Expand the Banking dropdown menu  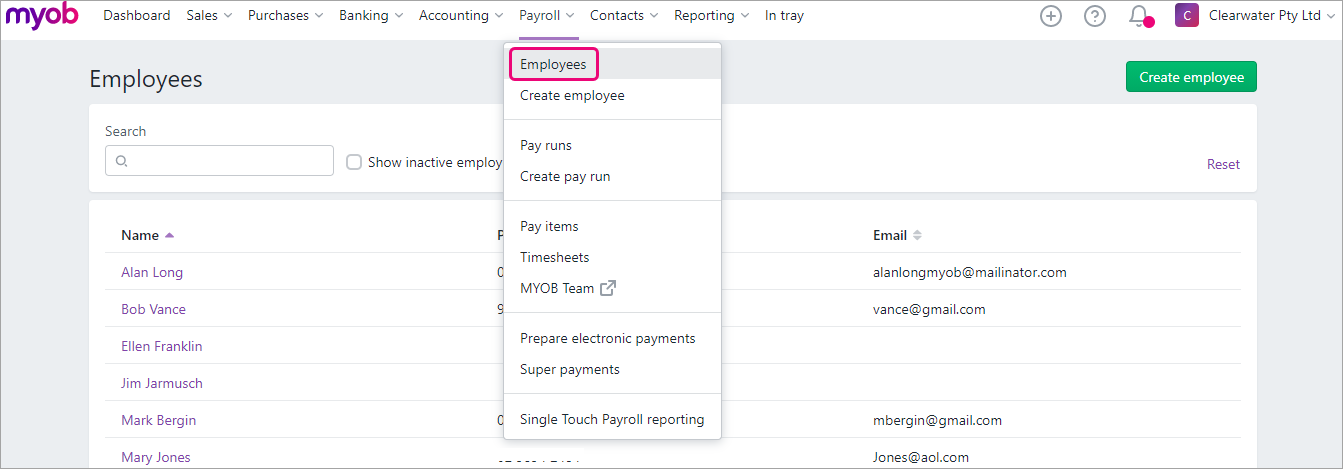(x=370, y=16)
